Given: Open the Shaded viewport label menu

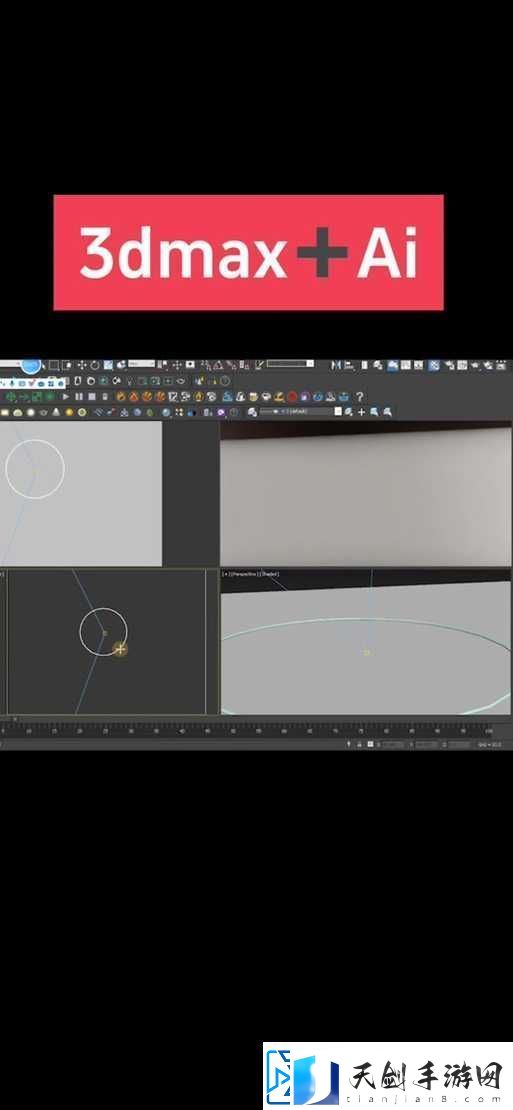Looking at the screenshot, I should [269, 573].
